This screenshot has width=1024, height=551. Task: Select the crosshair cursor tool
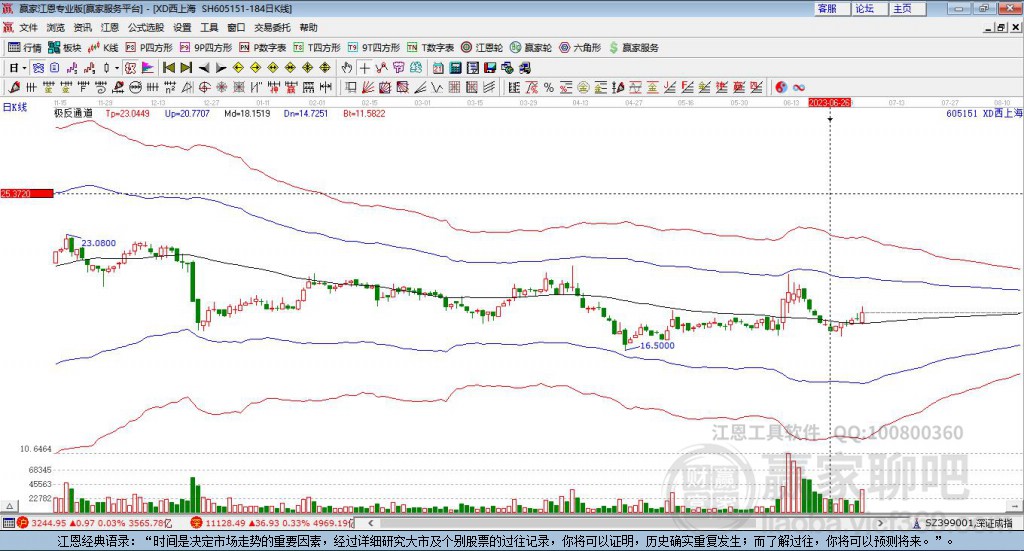click(x=364, y=68)
